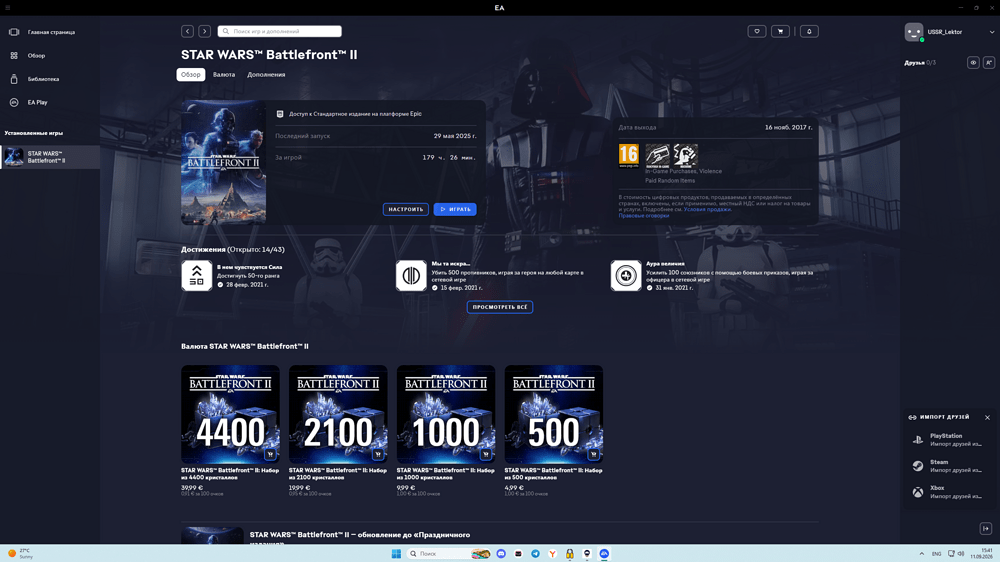This screenshot has height=562, width=1000.
Task: Switch to the Обзор tab
Action: tap(191, 75)
